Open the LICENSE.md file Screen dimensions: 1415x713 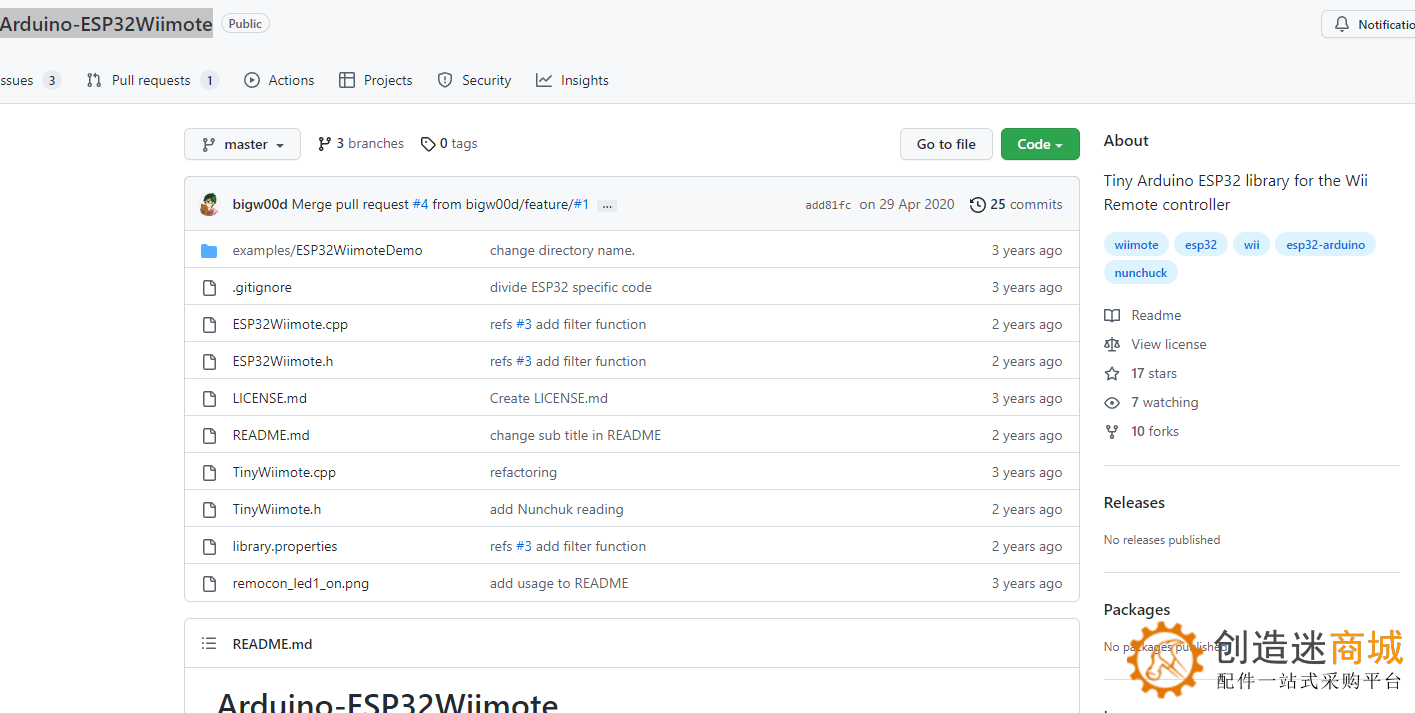click(270, 398)
